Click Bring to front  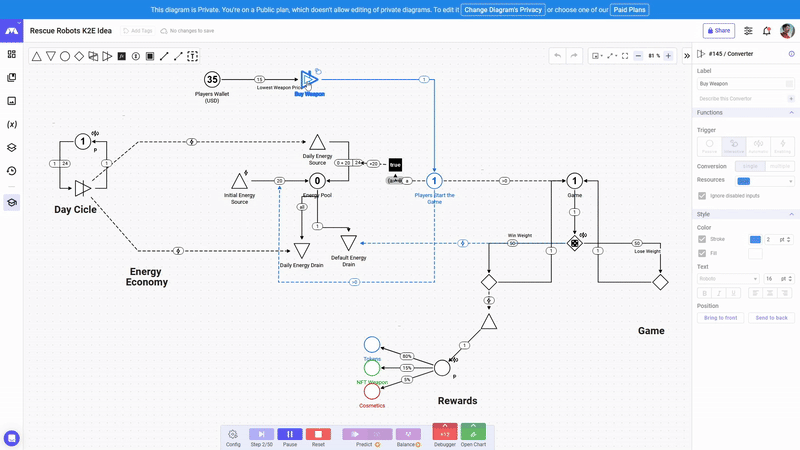pos(720,317)
